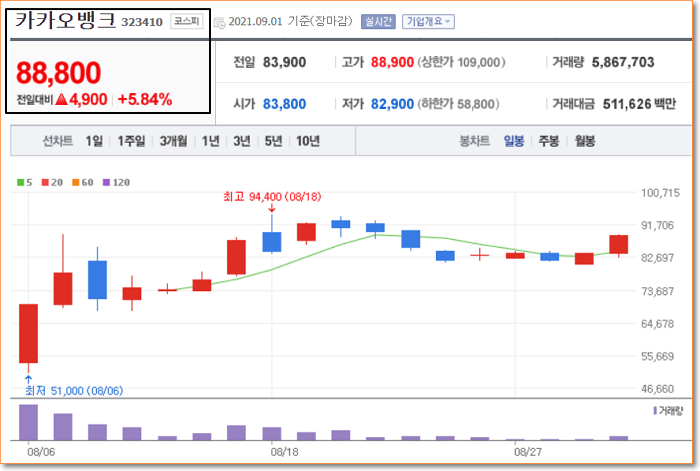Click the 46,660 price axis label
Screen dimensions: 700x471
pyautogui.click(x=657, y=388)
